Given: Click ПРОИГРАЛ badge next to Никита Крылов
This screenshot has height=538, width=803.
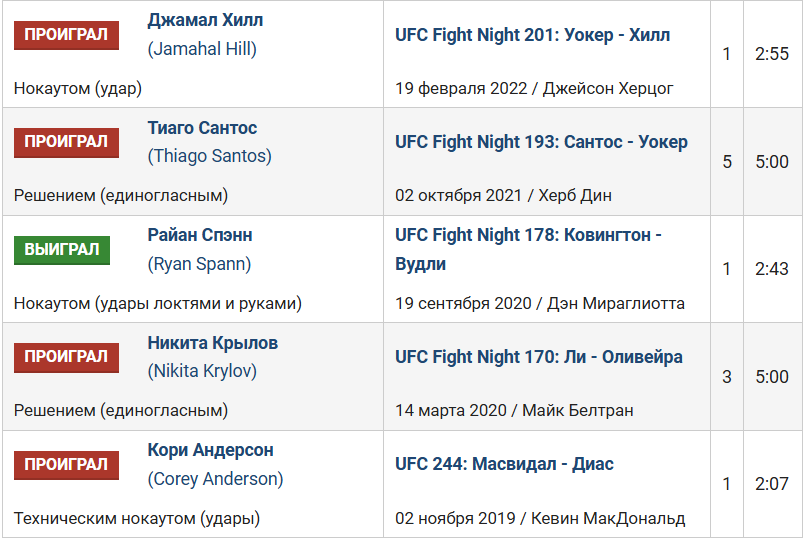Looking at the screenshot, I should point(66,357).
